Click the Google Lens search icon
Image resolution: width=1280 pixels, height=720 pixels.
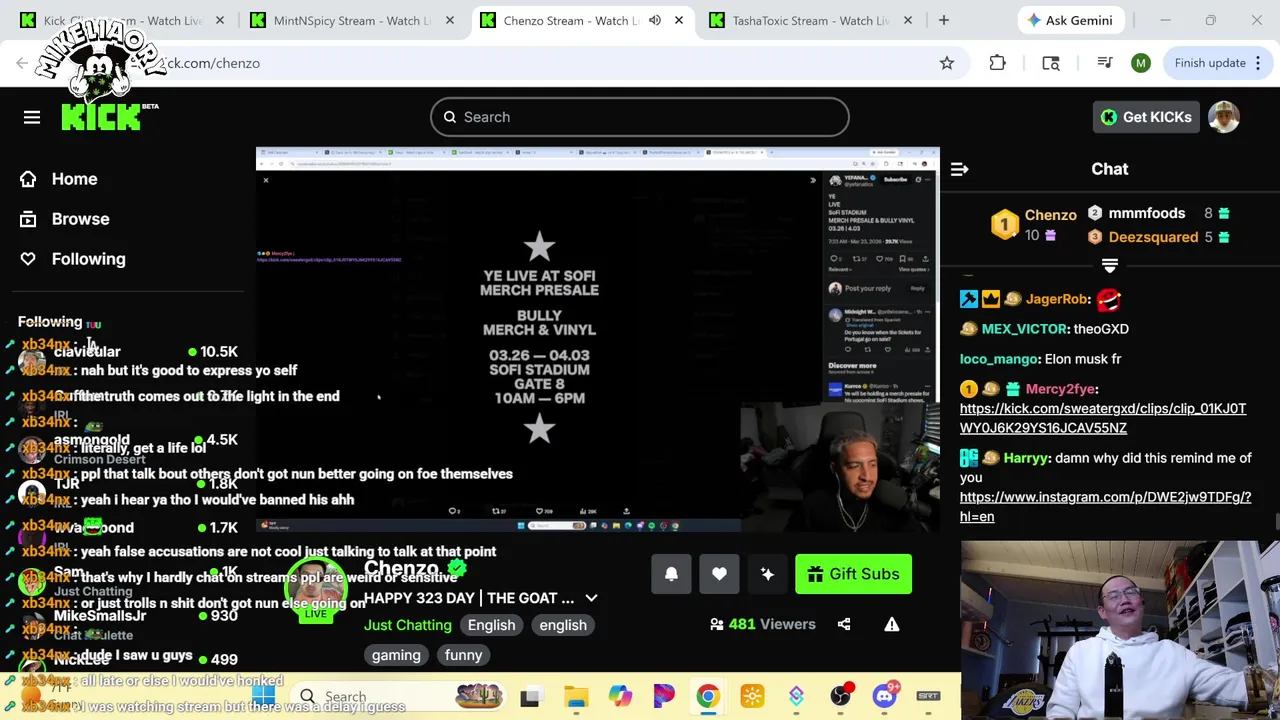coord(1051,63)
